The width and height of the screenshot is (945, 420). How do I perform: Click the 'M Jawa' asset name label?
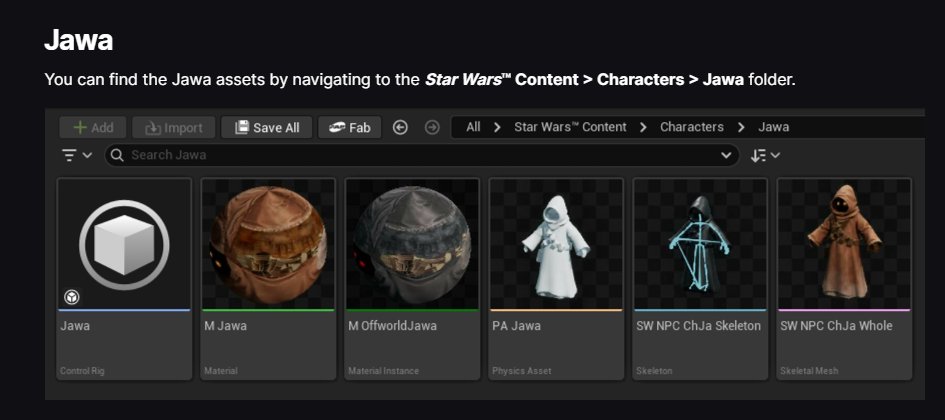(x=225, y=326)
